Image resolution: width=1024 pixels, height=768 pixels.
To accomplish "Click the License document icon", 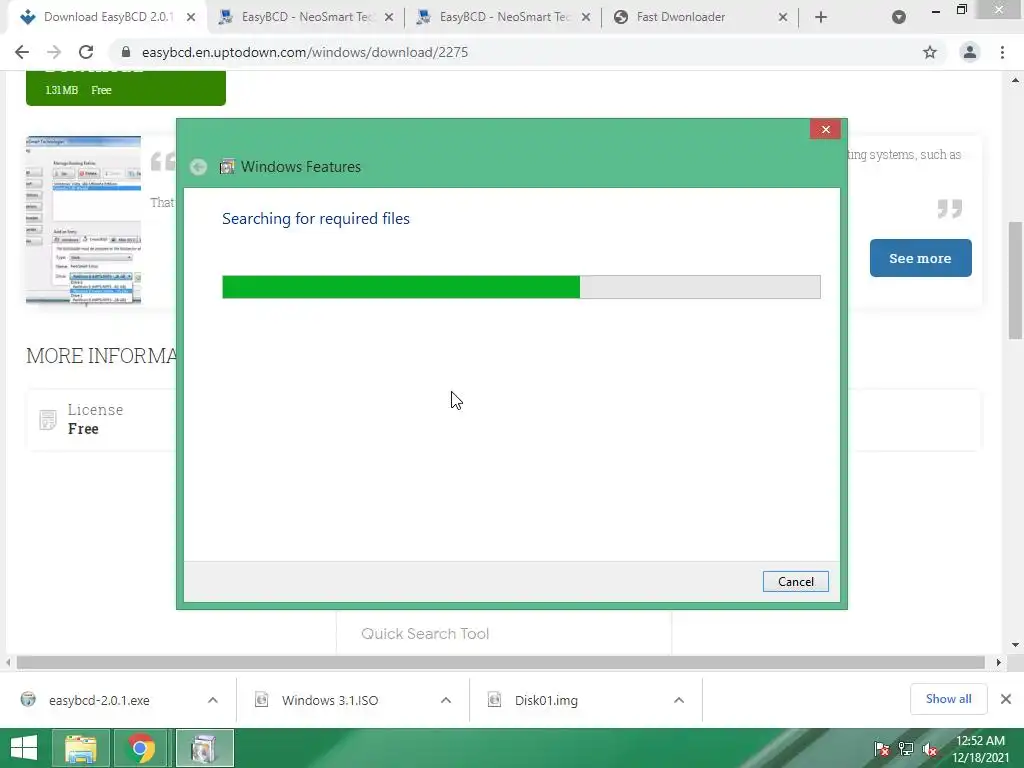I will (x=48, y=420).
